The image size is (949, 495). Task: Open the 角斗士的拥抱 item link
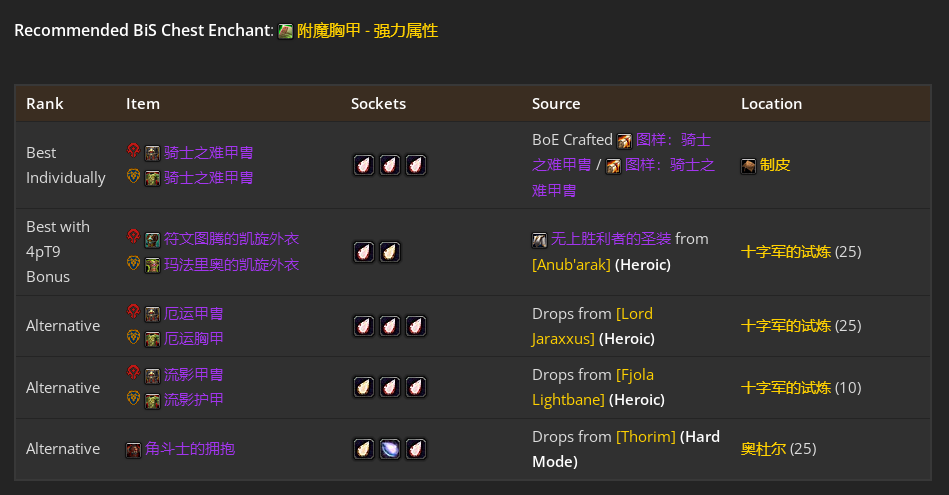189,448
